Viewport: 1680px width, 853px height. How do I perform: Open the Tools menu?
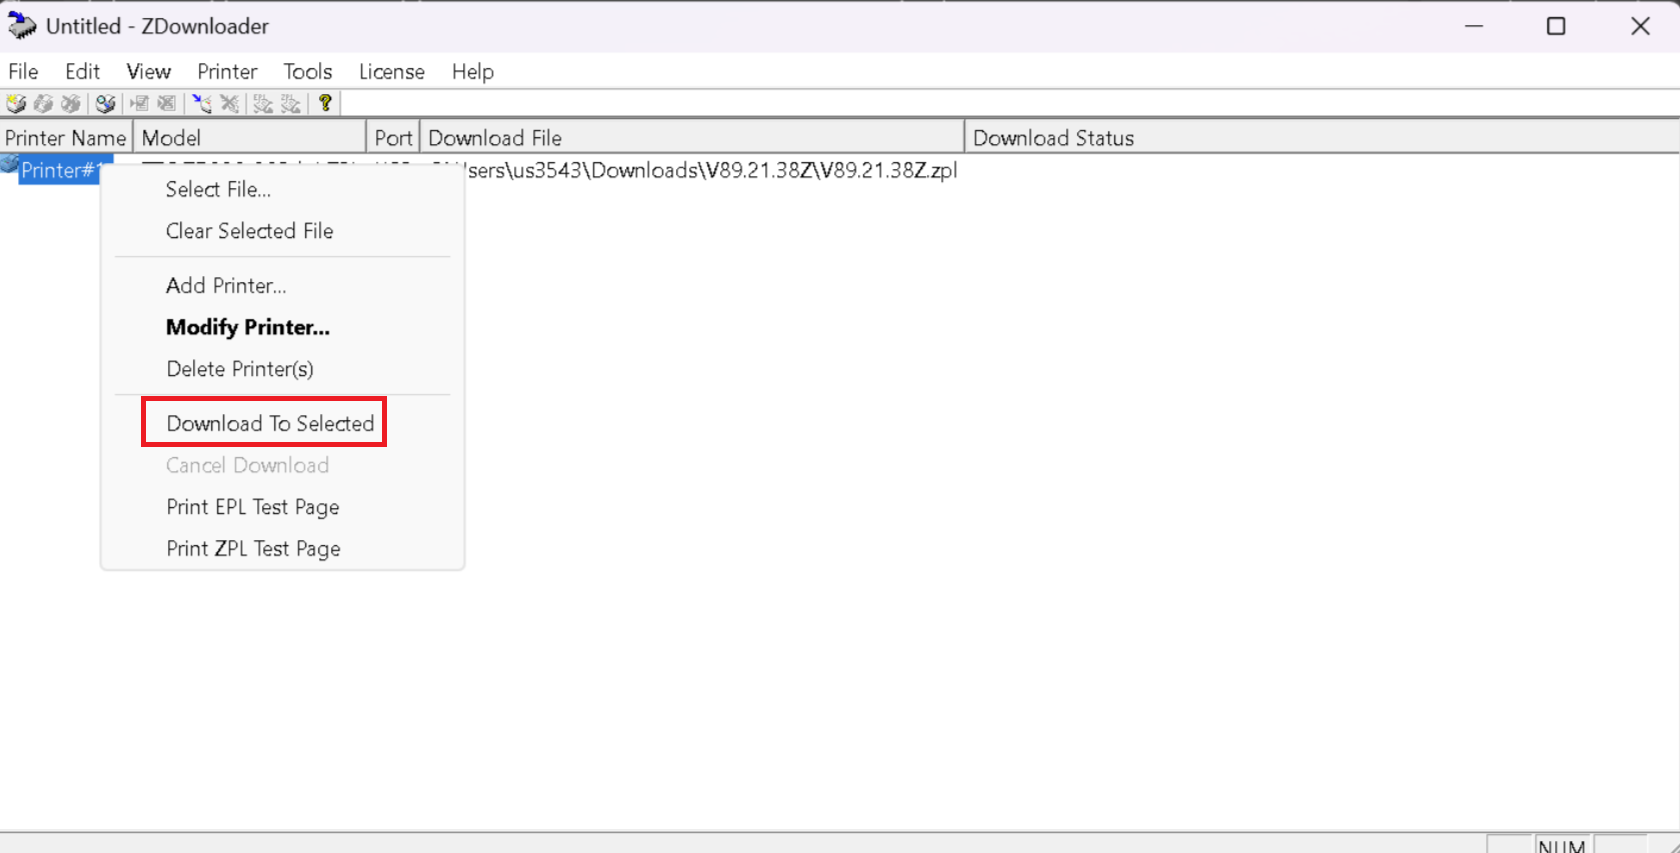click(307, 72)
